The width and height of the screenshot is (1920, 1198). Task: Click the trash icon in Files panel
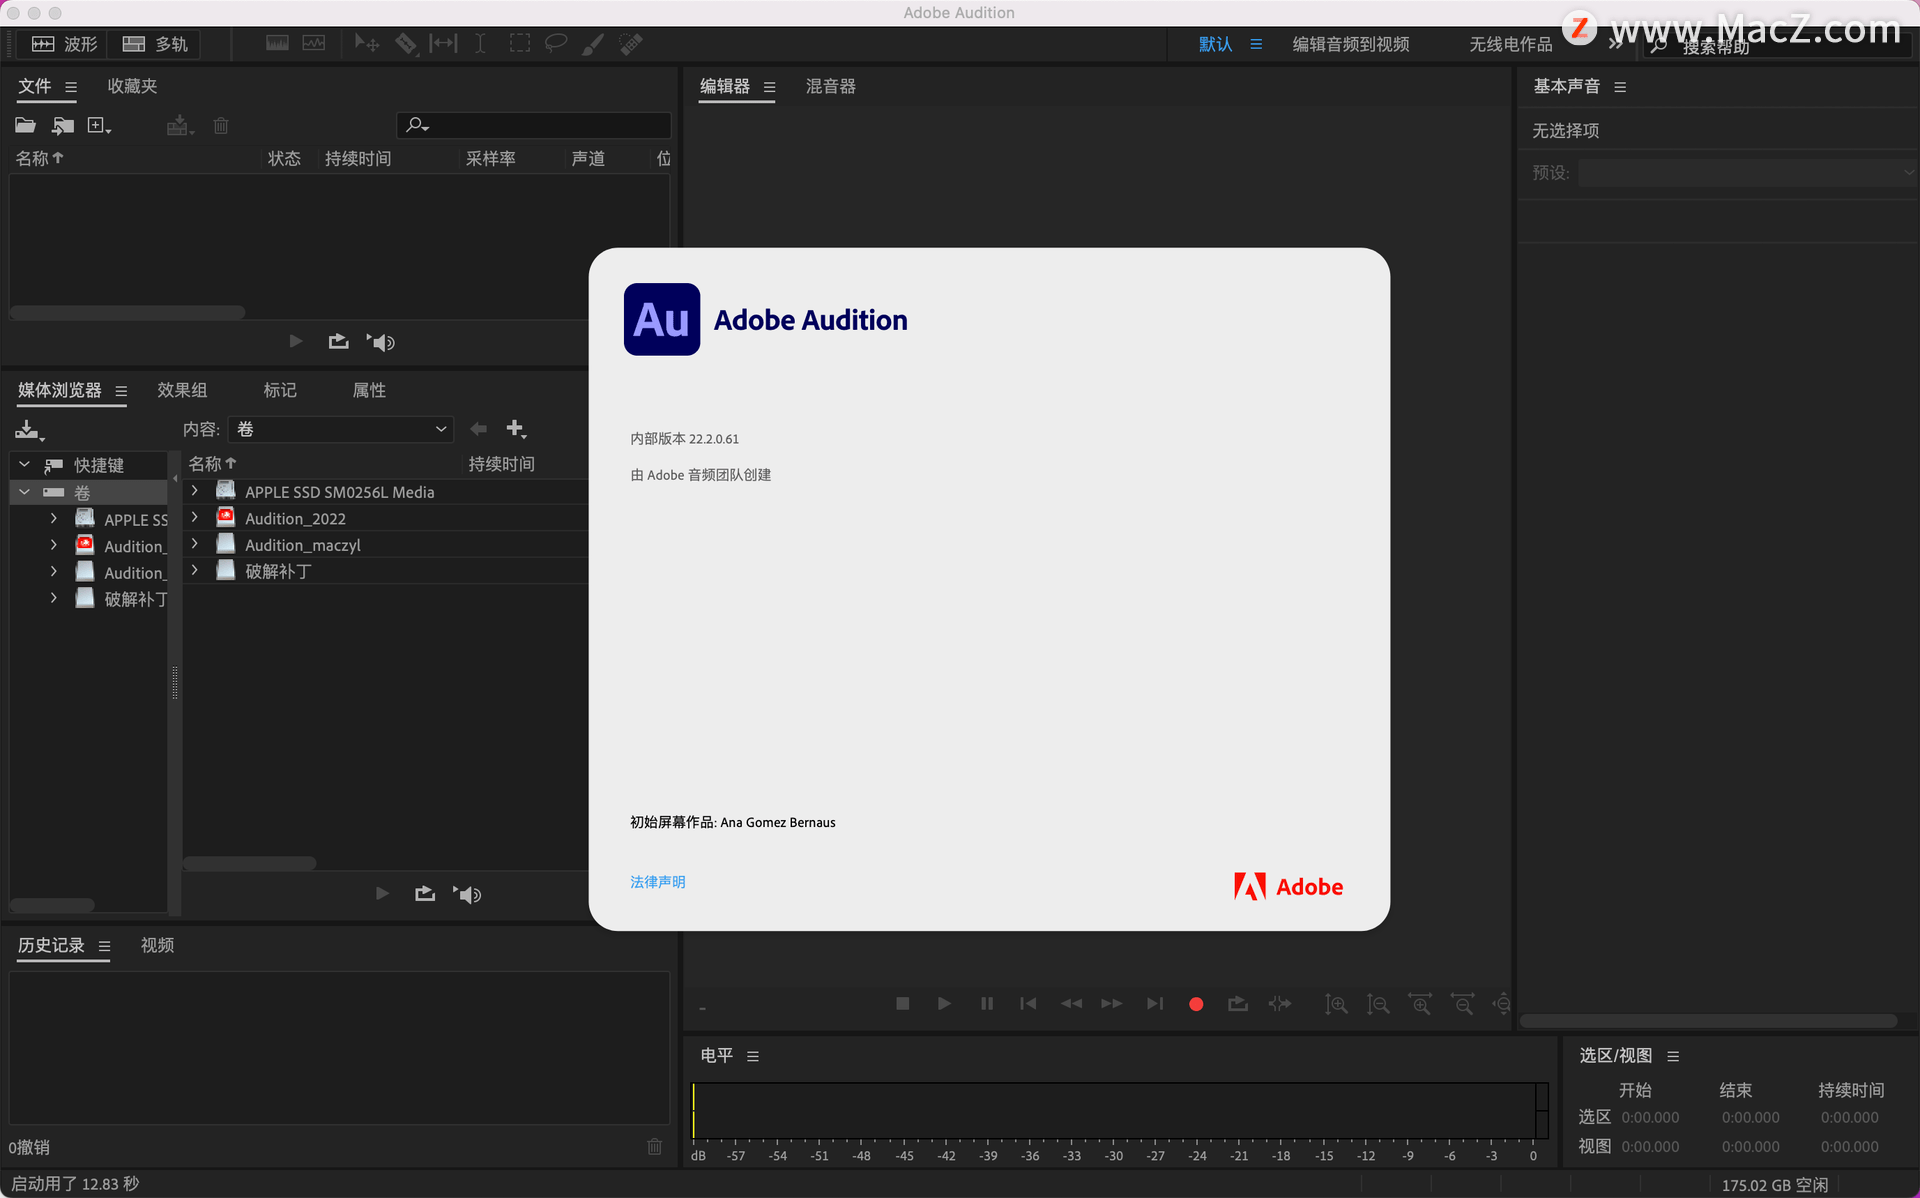(221, 125)
